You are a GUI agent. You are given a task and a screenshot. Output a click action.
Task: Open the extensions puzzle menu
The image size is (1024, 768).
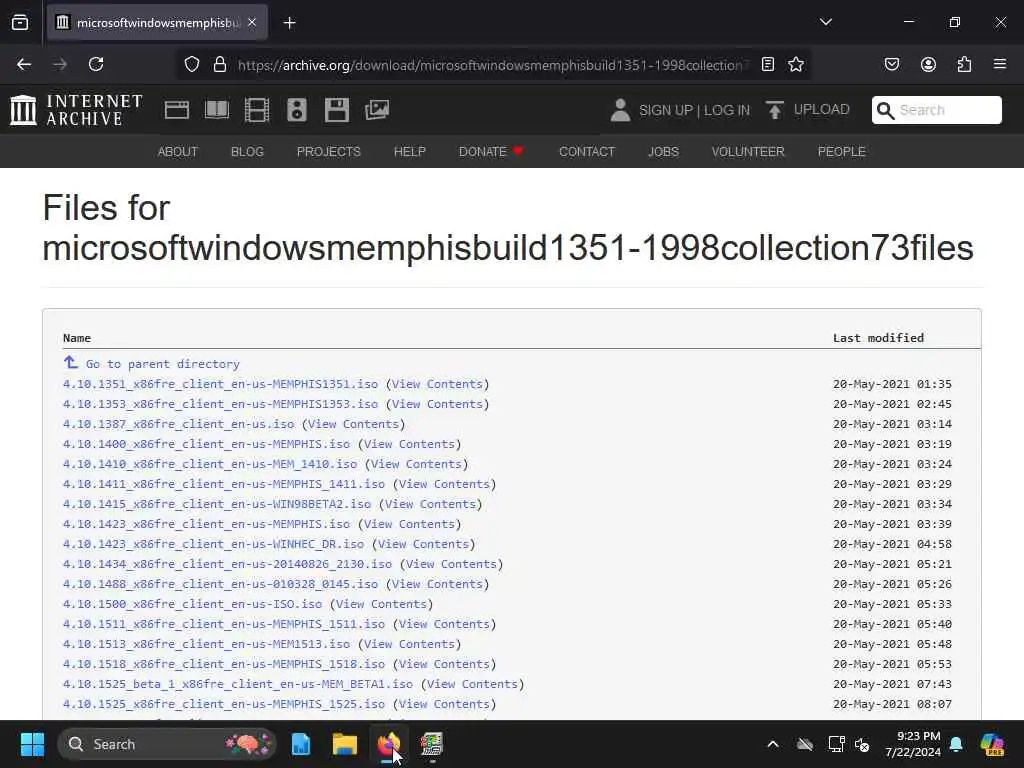point(964,64)
